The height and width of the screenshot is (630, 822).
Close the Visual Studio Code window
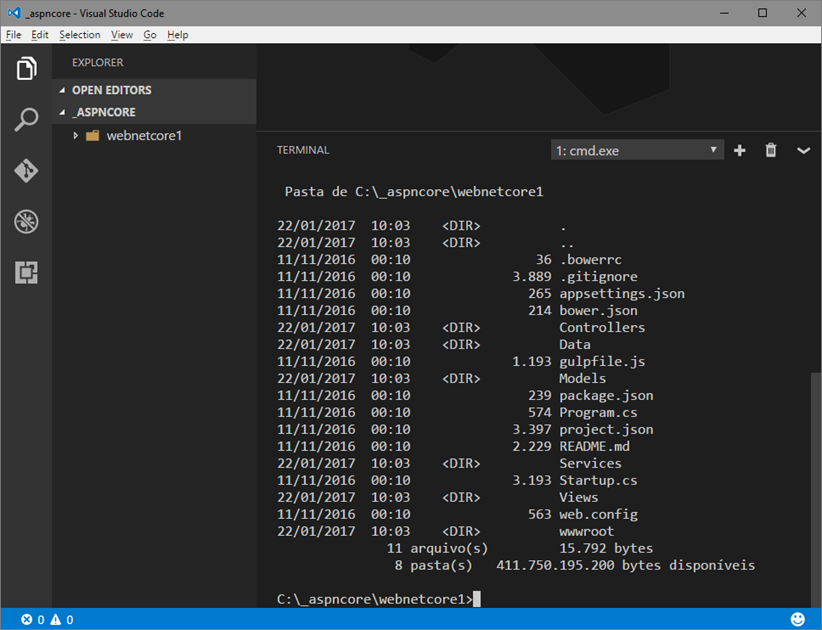[x=801, y=13]
